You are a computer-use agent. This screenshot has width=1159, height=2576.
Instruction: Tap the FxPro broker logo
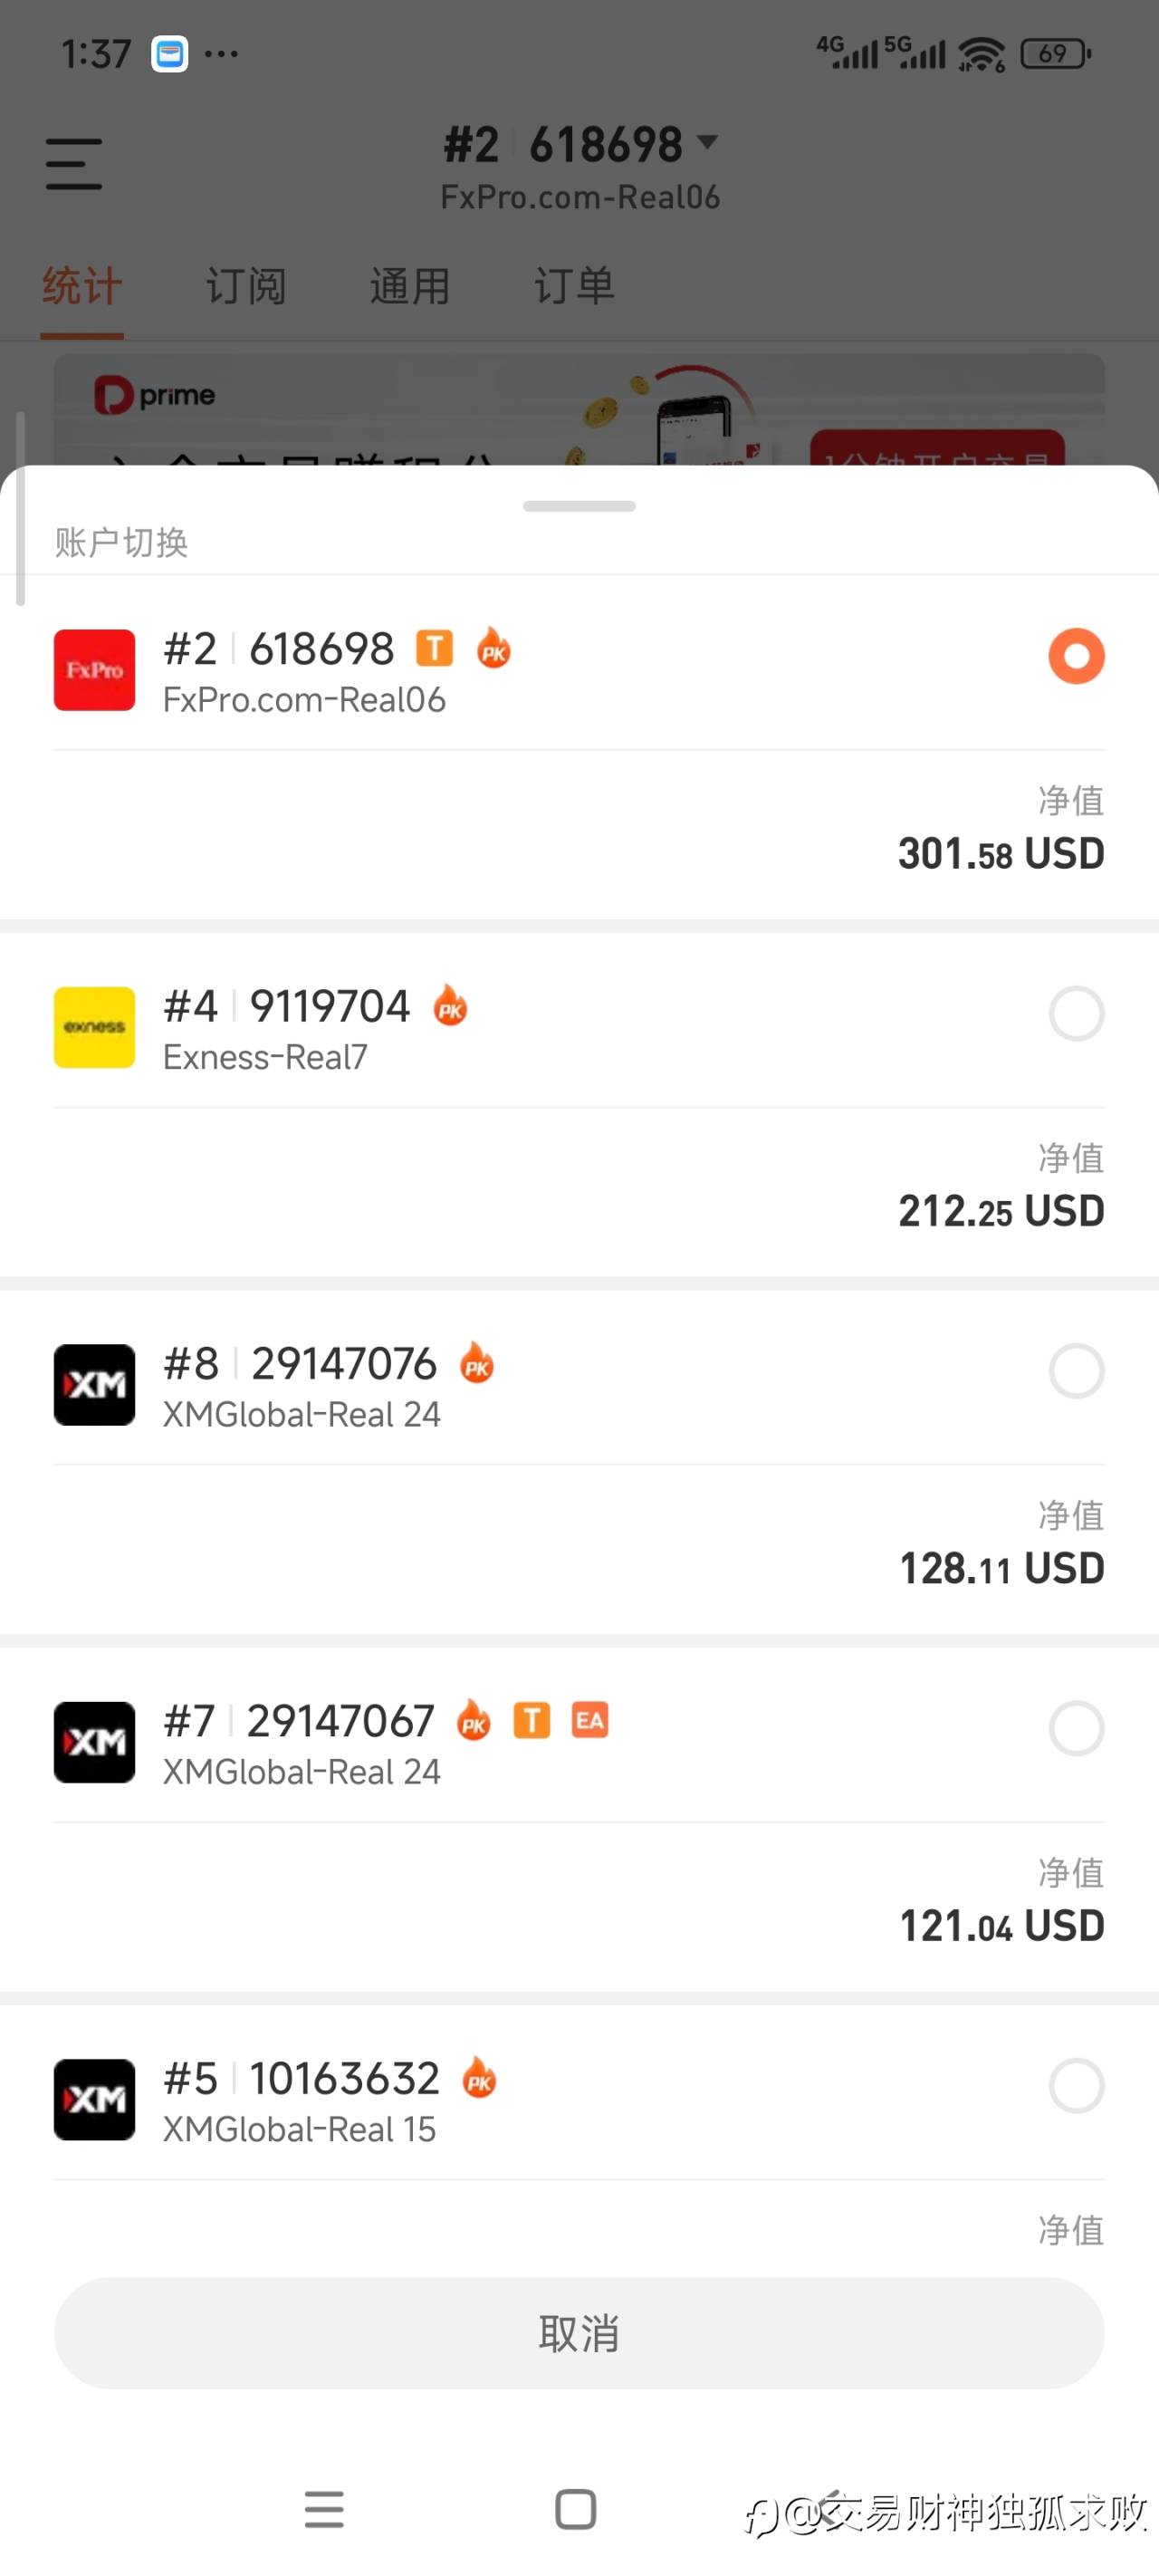[x=94, y=670]
